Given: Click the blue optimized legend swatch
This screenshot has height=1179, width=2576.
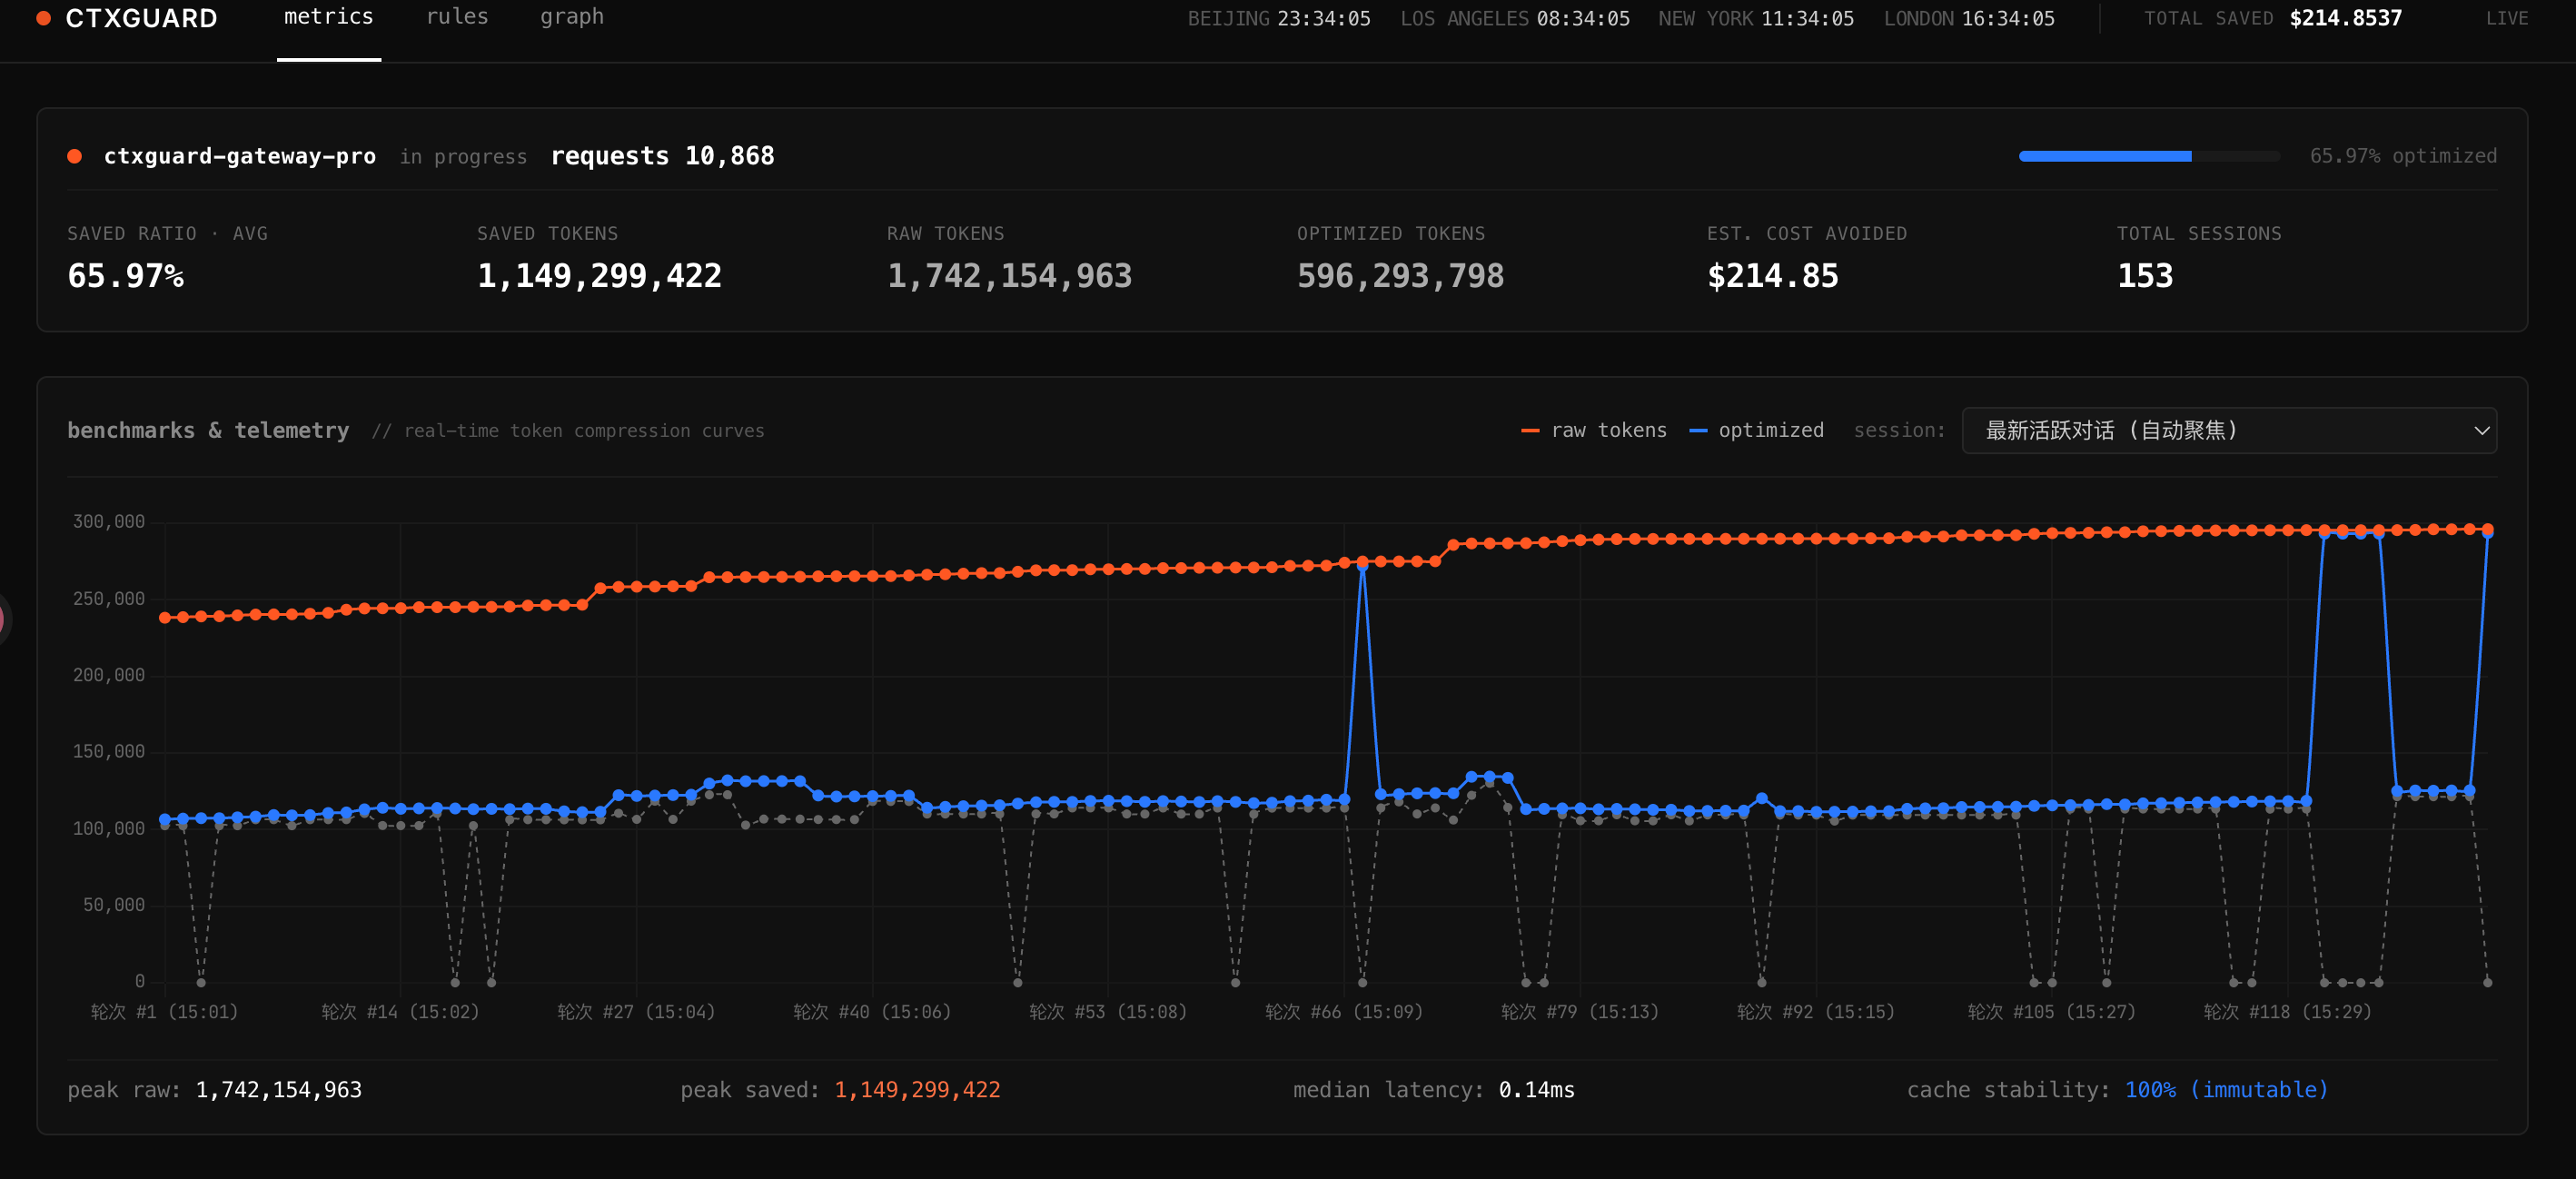Looking at the screenshot, I should click(1698, 431).
